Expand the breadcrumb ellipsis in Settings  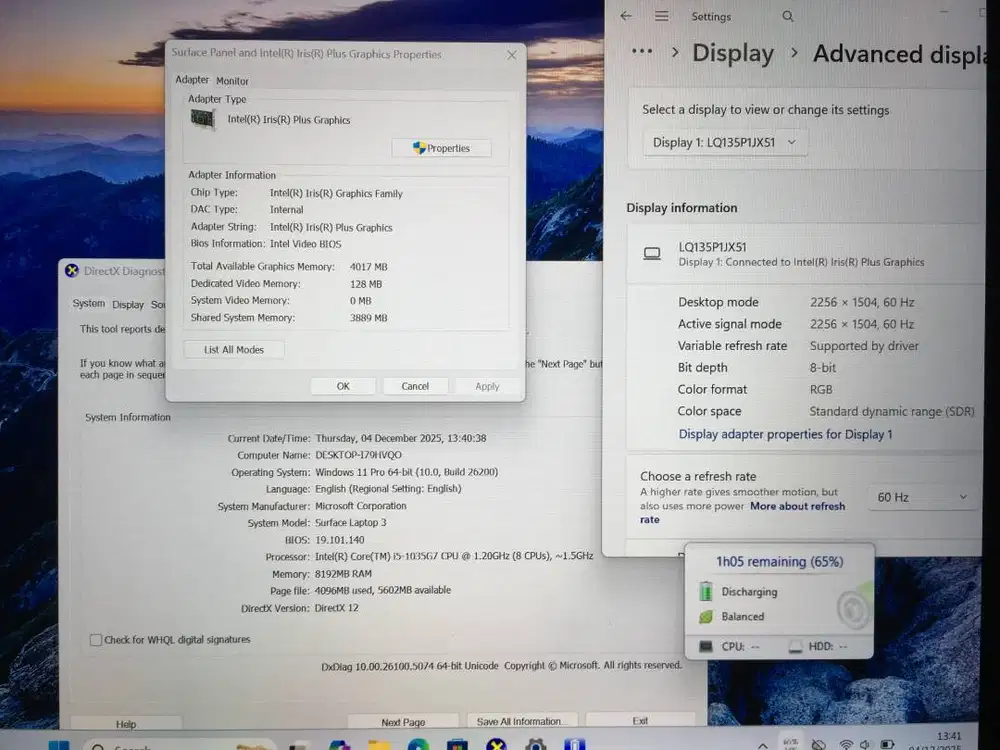tap(642, 52)
